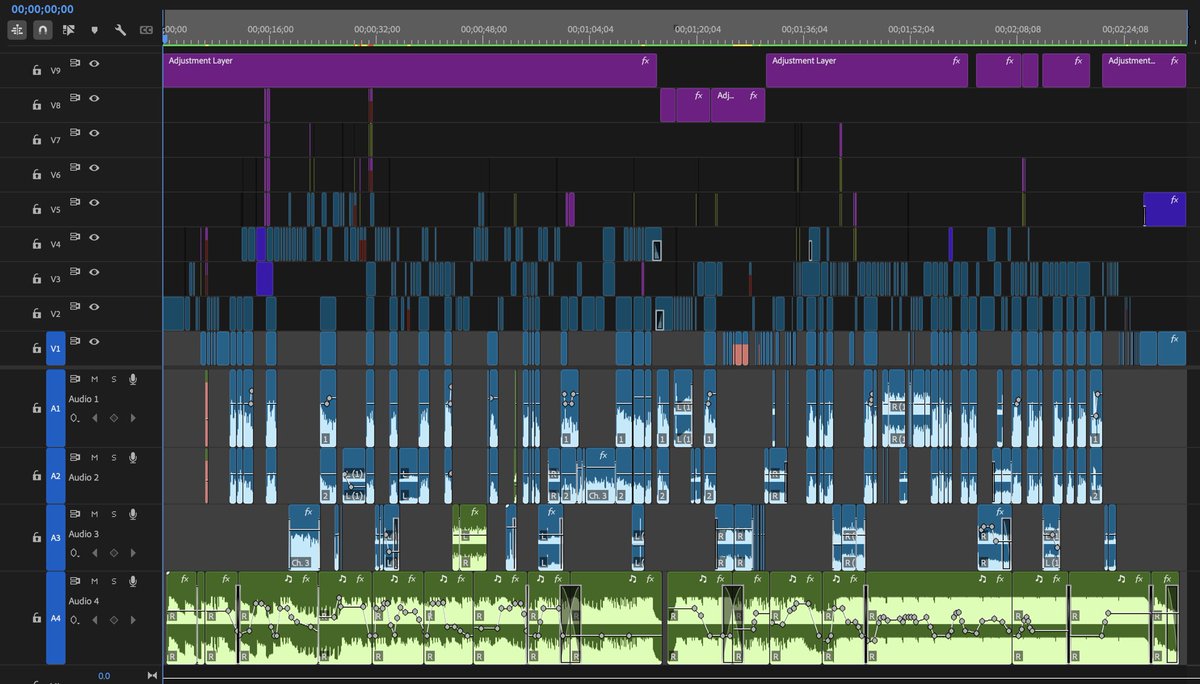The width and height of the screenshot is (1200, 684).
Task: Click the Audio 2 track name
Action: (x=83, y=477)
